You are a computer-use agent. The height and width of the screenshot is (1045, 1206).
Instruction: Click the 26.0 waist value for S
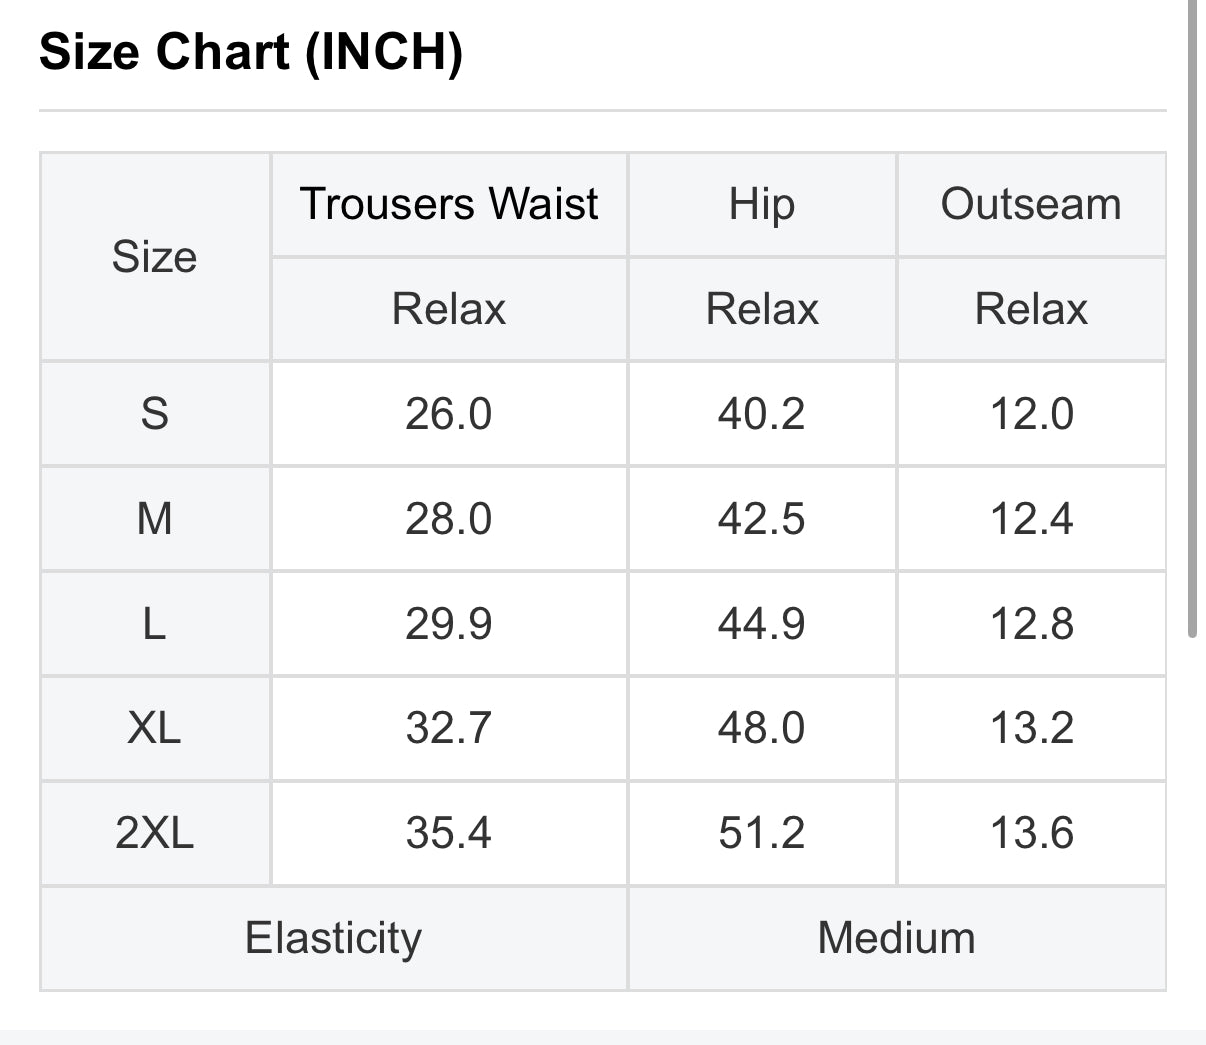449,414
